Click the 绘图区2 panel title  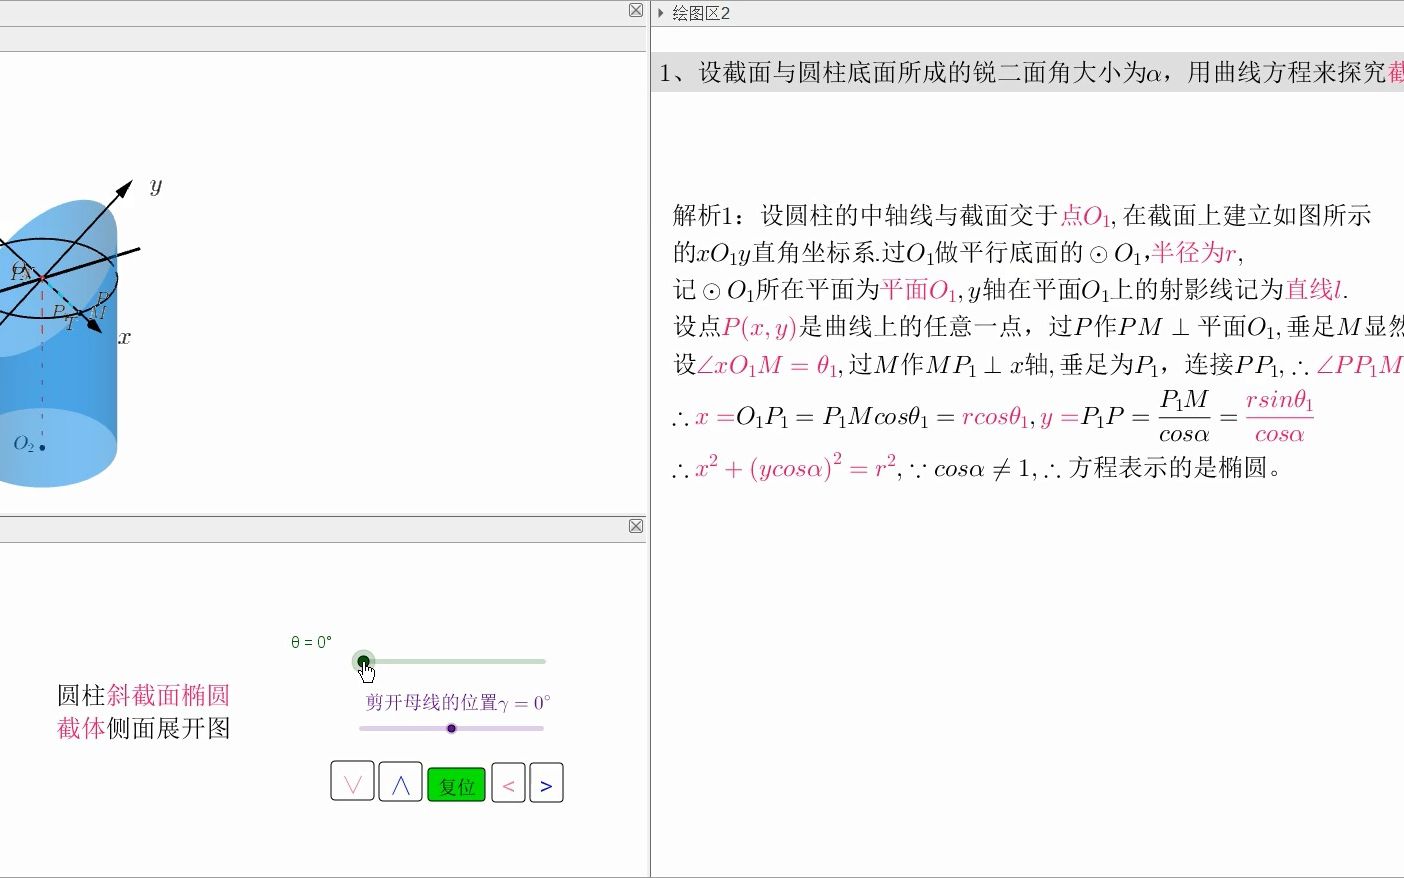[x=700, y=13]
